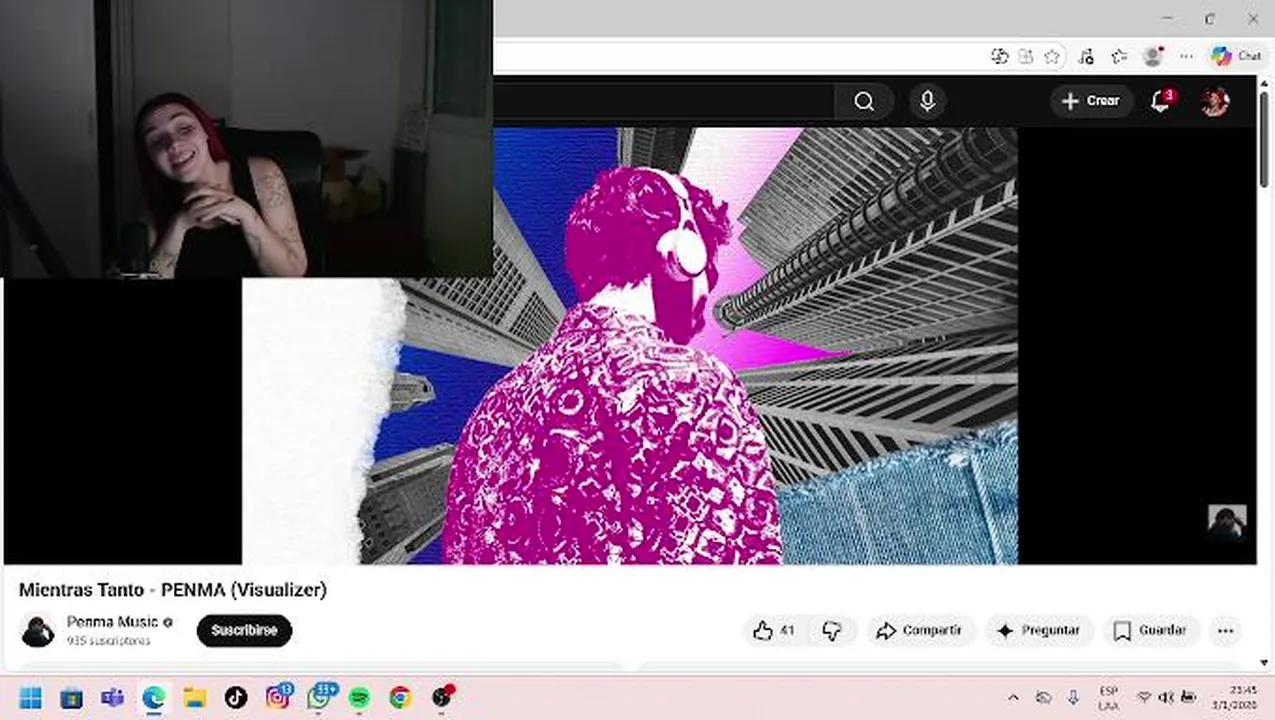Click the ESP LAA language indicator
Viewport: 1275px width, 720px height.
click(1108, 697)
